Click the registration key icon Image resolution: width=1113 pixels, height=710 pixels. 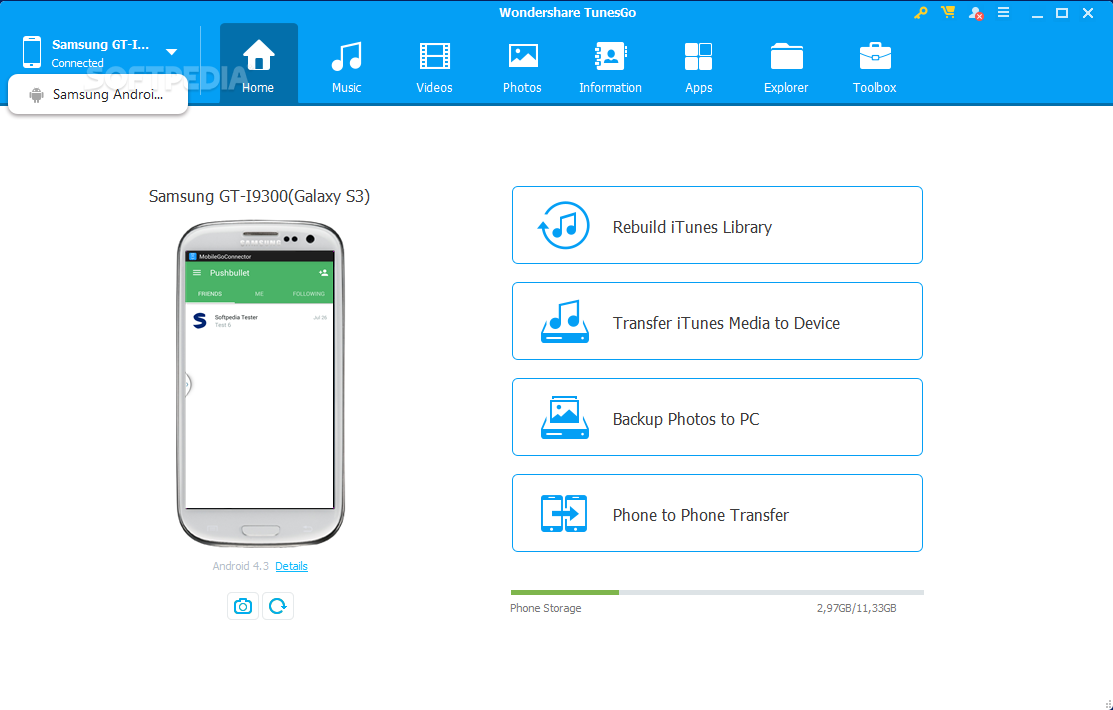(921, 13)
